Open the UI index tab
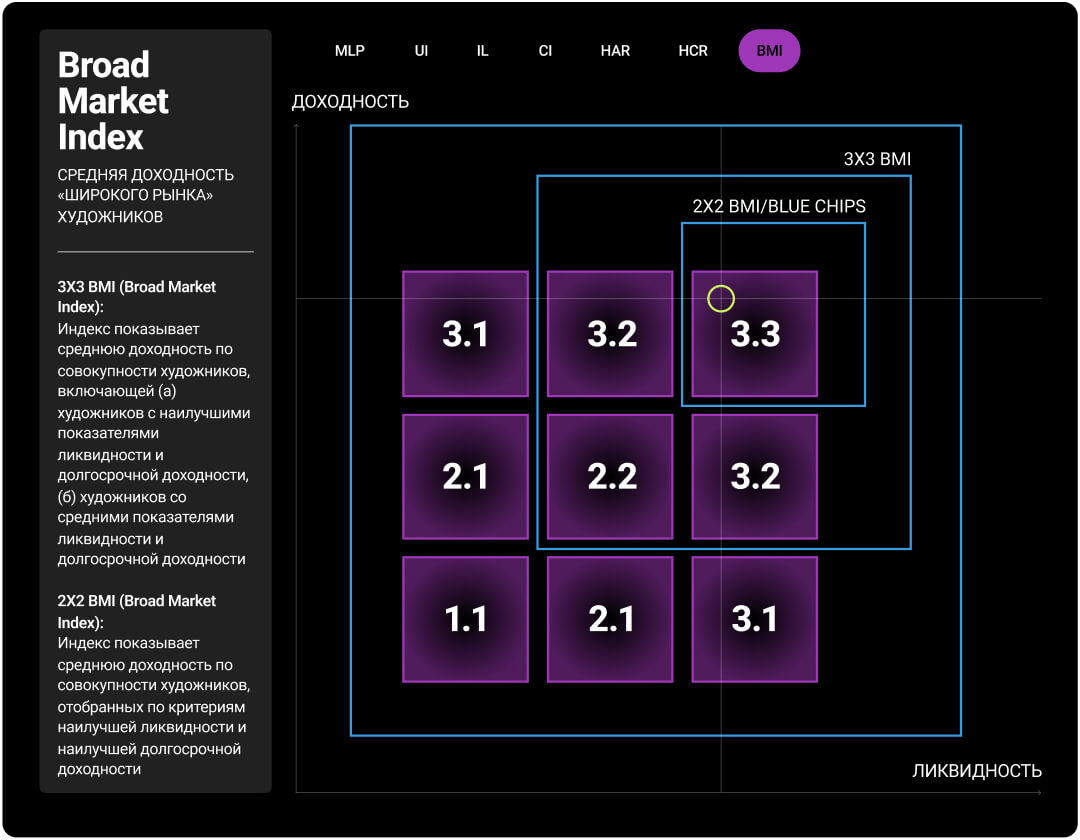The width and height of the screenshot is (1080, 840). coord(421,51)
